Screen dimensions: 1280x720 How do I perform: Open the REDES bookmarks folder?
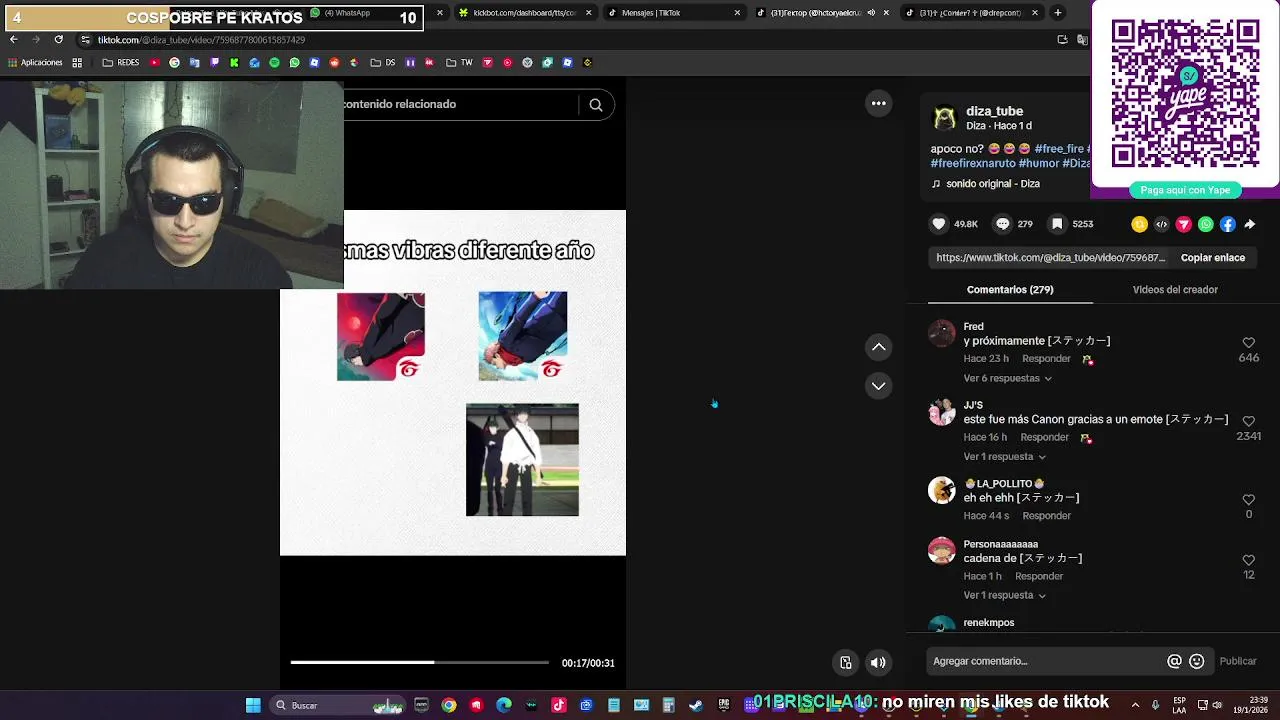point(120,62)
